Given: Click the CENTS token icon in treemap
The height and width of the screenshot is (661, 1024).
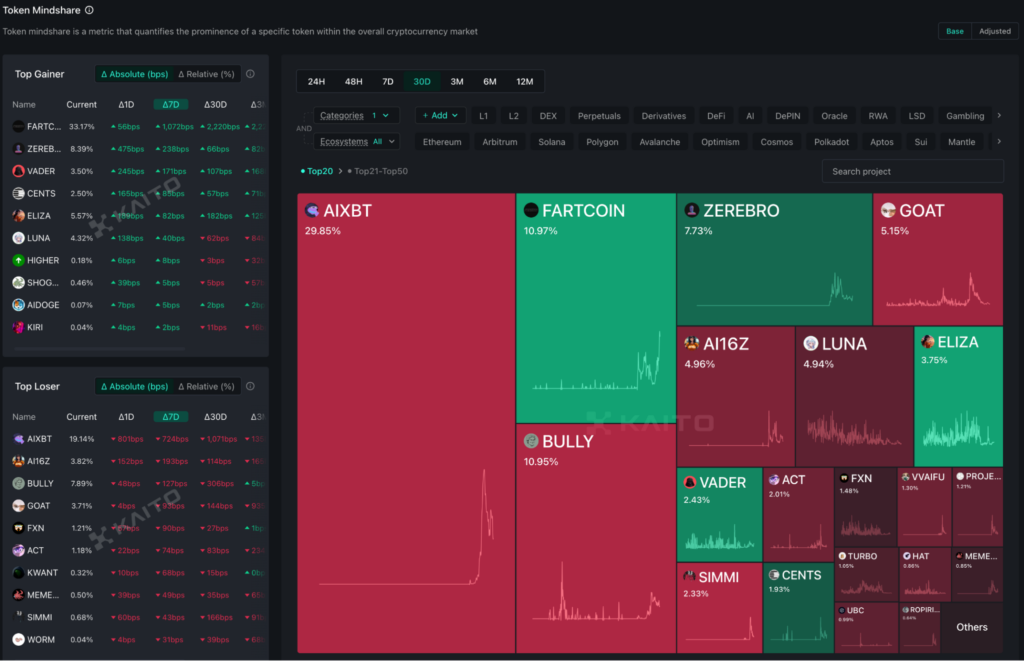Looking at the screenshot, I should click(x=774, y=575).
